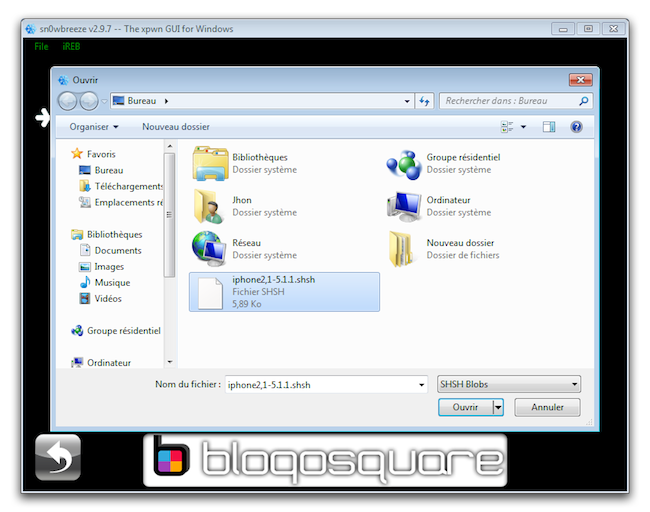Click the Vidéos film icon in sidebar
The height and width of the screenshot is (512, 650).
(x=85, y=298)
